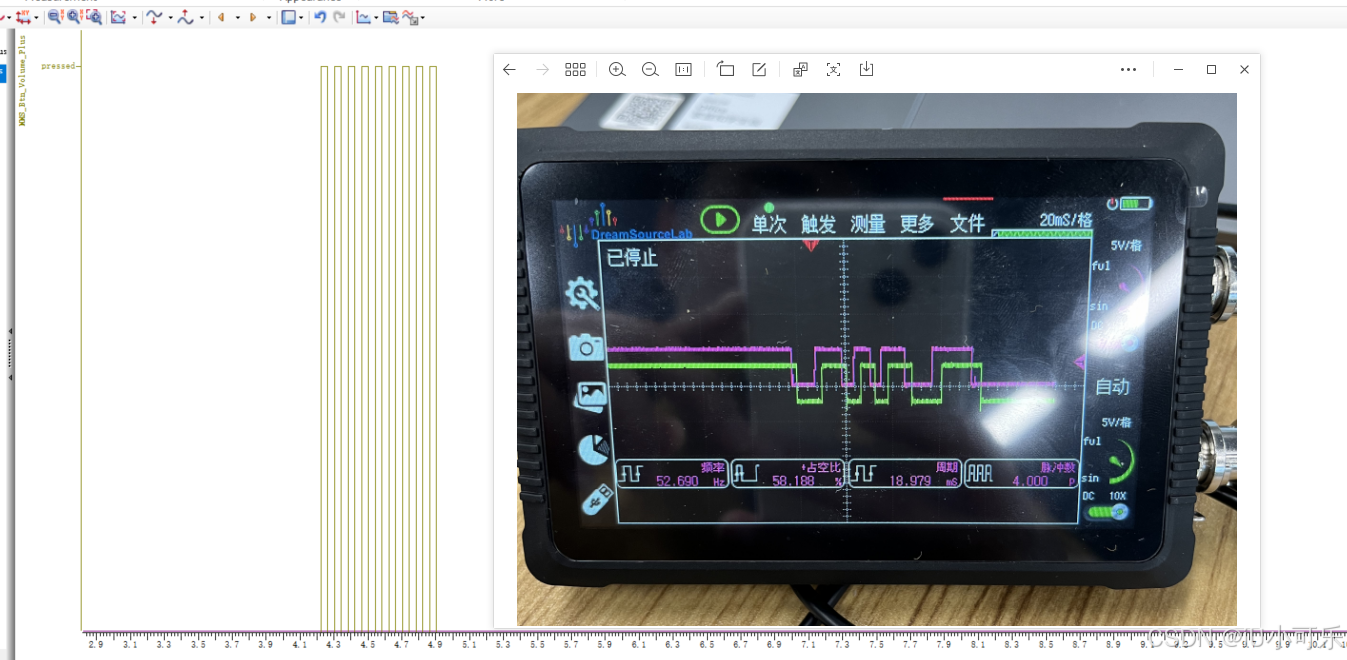Click the chart axes view icon

click(365, 17)
